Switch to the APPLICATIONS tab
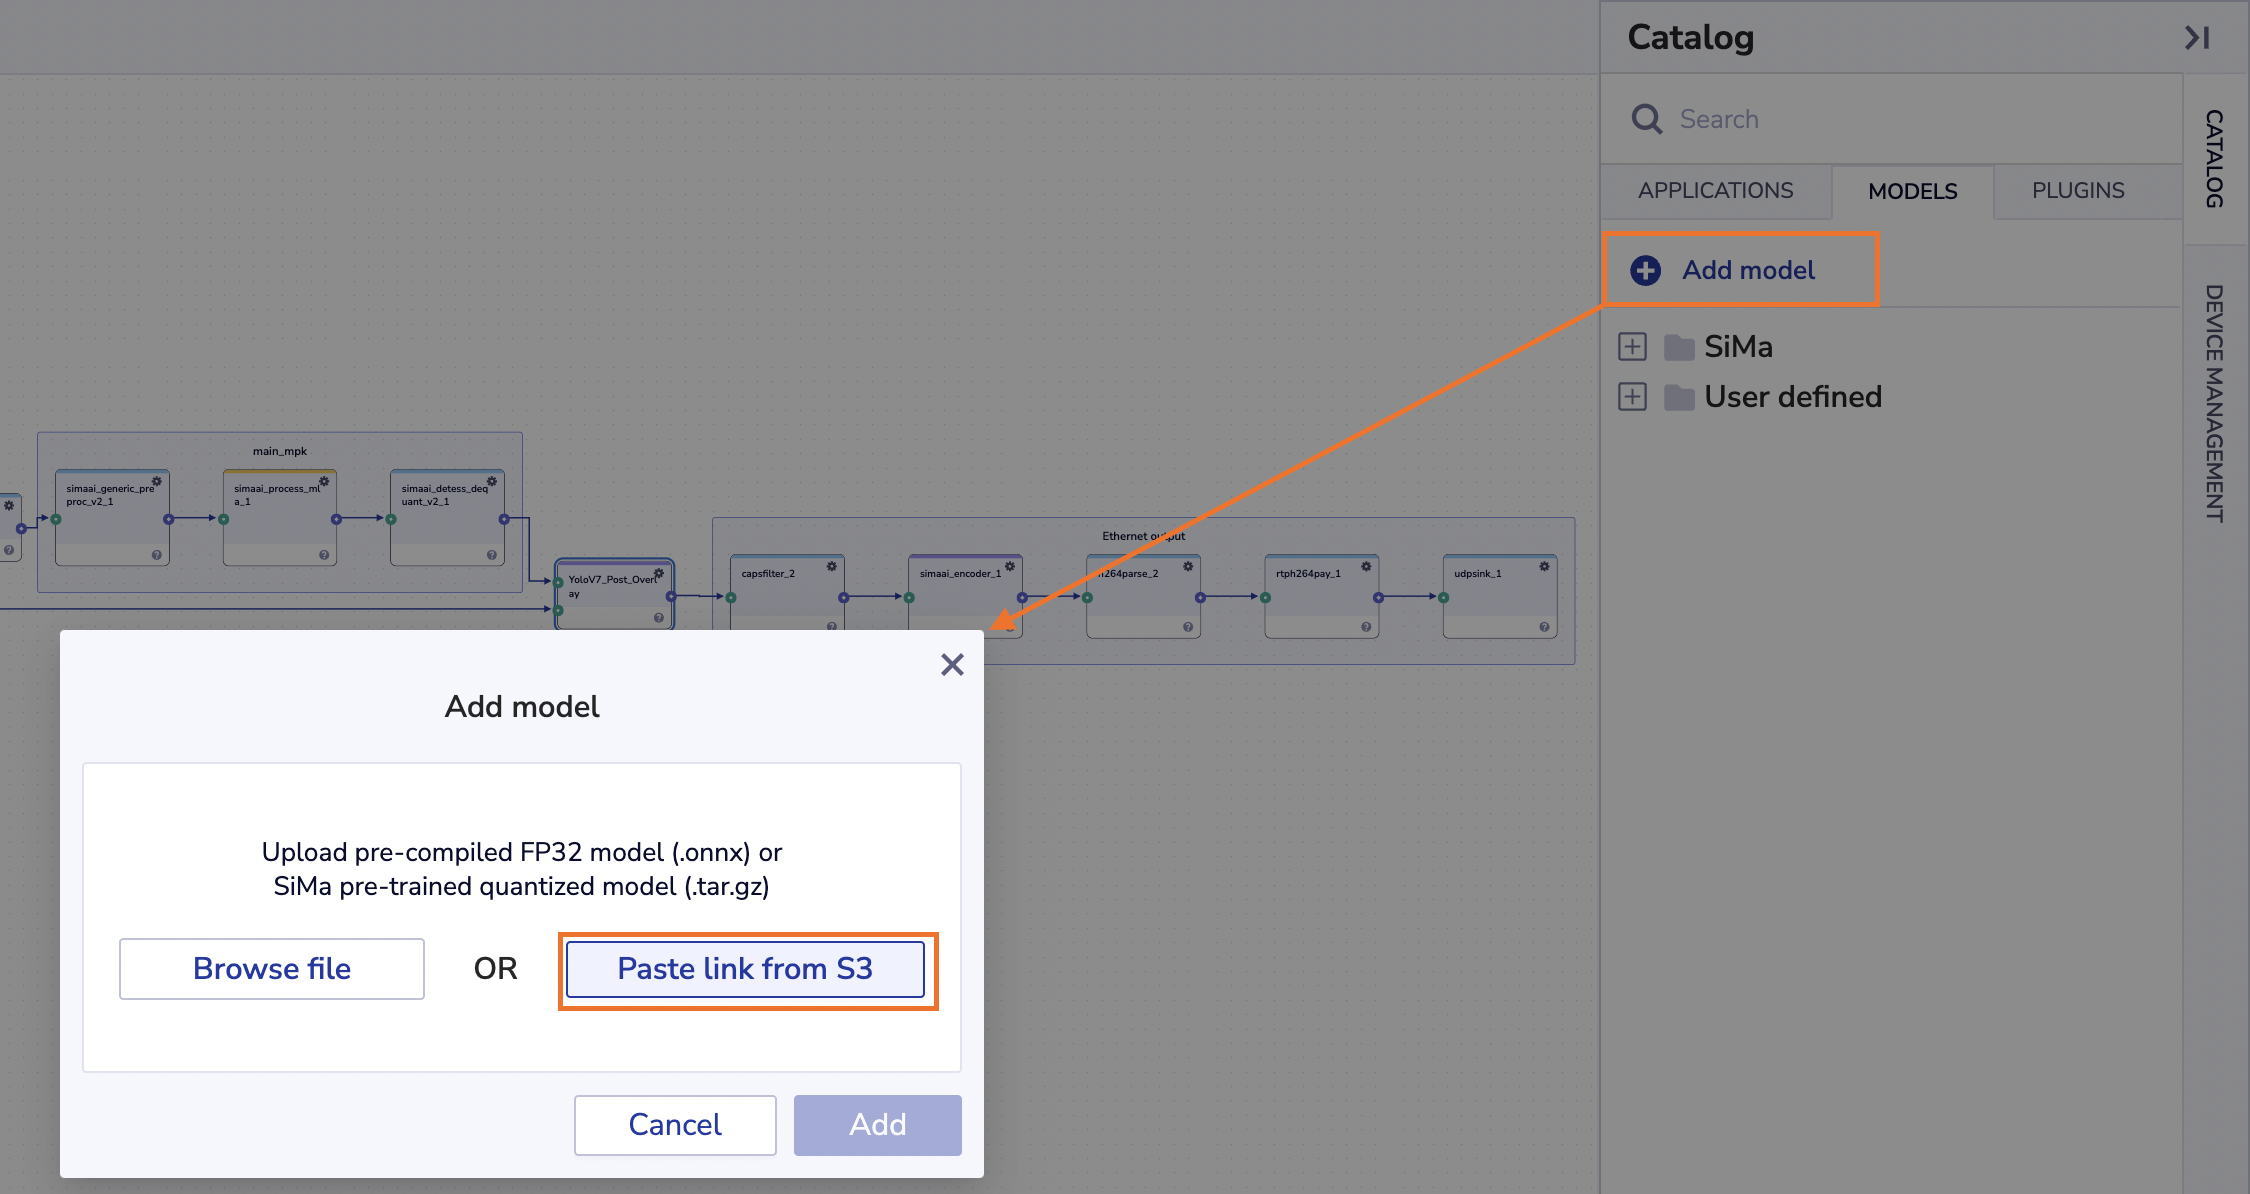The height and width of the screenshot is (1194, 2250). [1715, 191]
